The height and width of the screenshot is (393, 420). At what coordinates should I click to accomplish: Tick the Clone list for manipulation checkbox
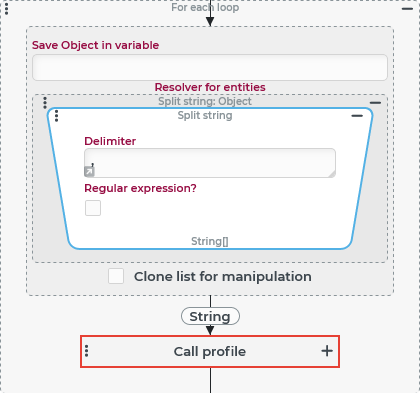pyautogui.click(x=116, y=276)
